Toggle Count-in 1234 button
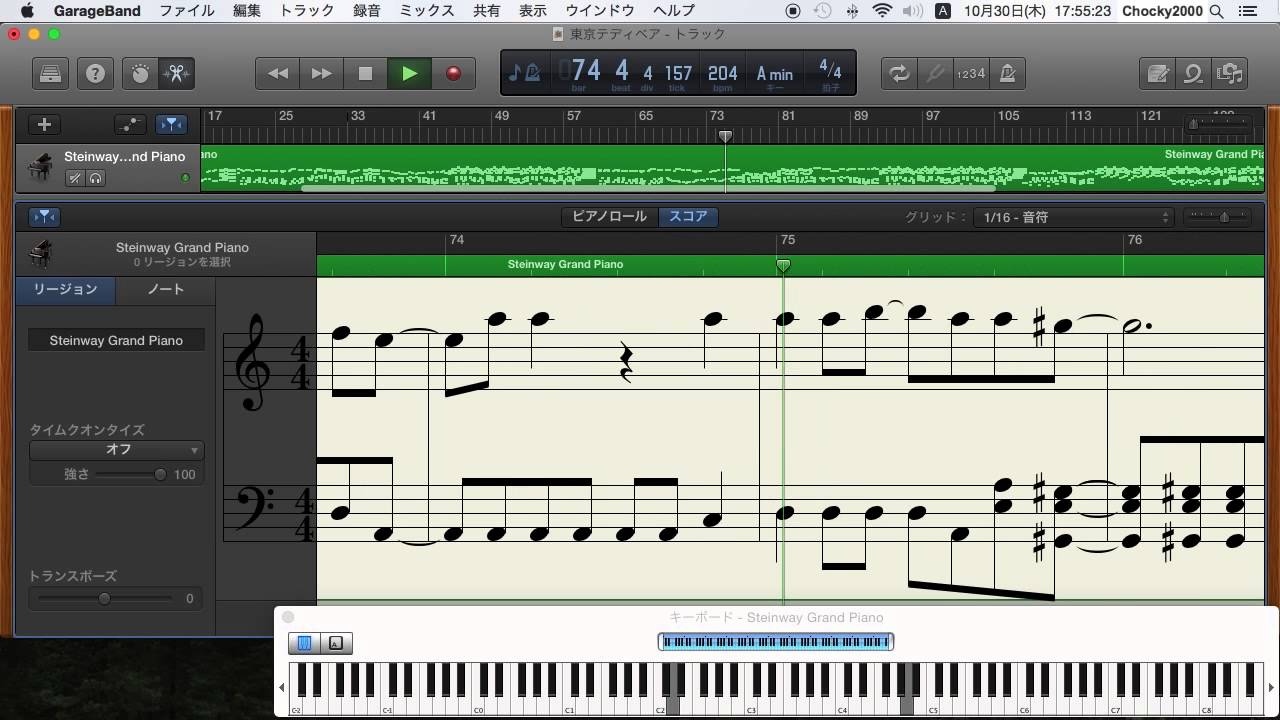The image size is (1280, 720). [970, 74]
